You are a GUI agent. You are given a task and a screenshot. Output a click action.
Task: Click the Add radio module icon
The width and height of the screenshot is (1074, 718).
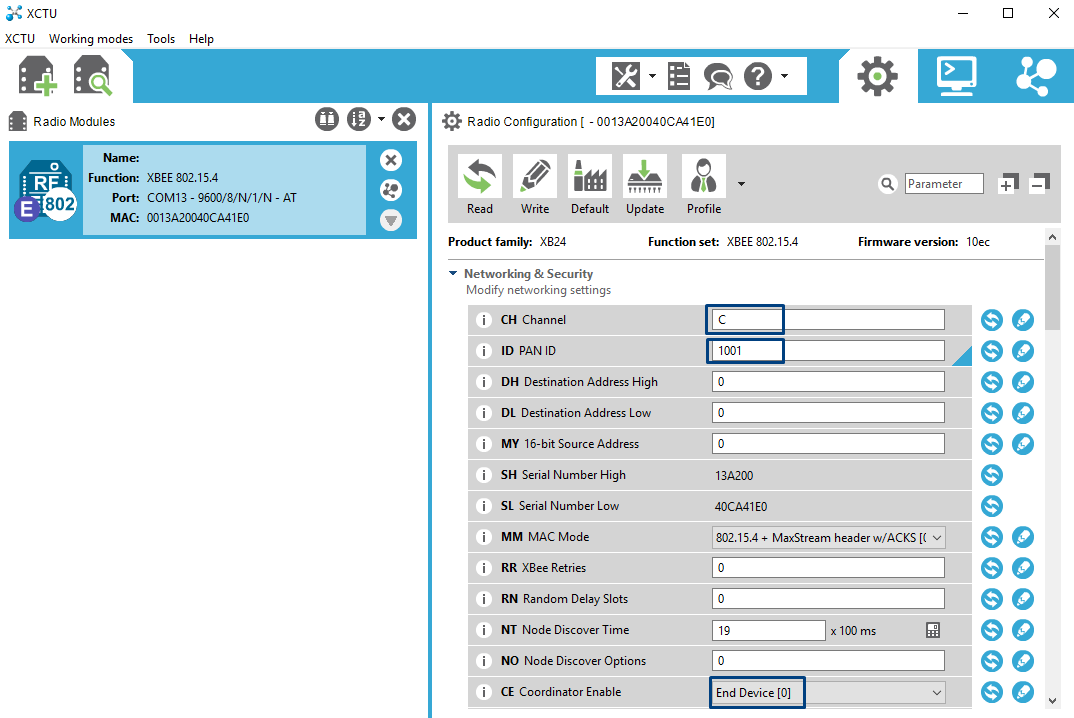(x=37, y=76)
